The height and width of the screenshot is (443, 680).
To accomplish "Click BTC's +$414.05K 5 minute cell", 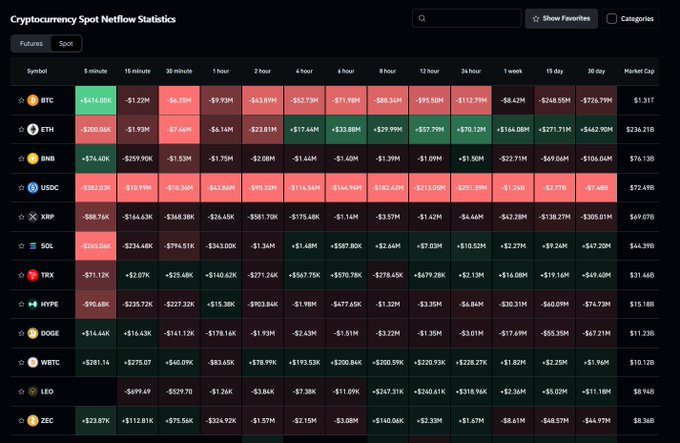I will (95, 100).
